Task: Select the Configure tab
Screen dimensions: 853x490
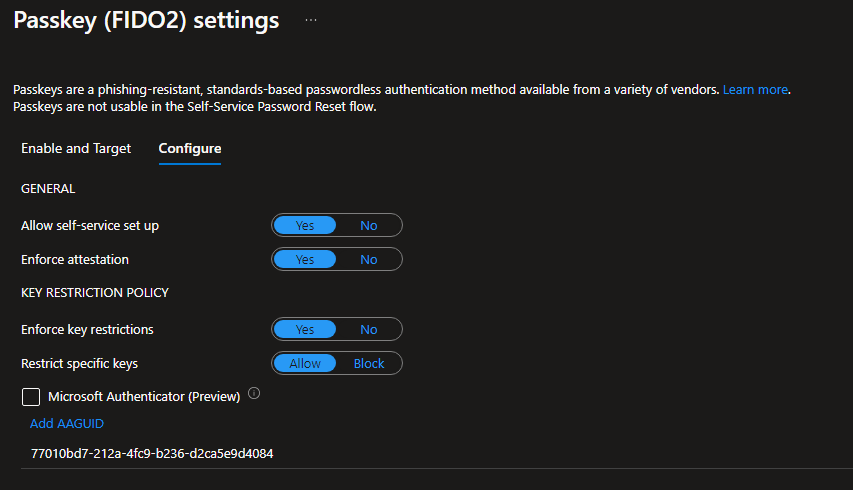Action: [x=190, y=149]
